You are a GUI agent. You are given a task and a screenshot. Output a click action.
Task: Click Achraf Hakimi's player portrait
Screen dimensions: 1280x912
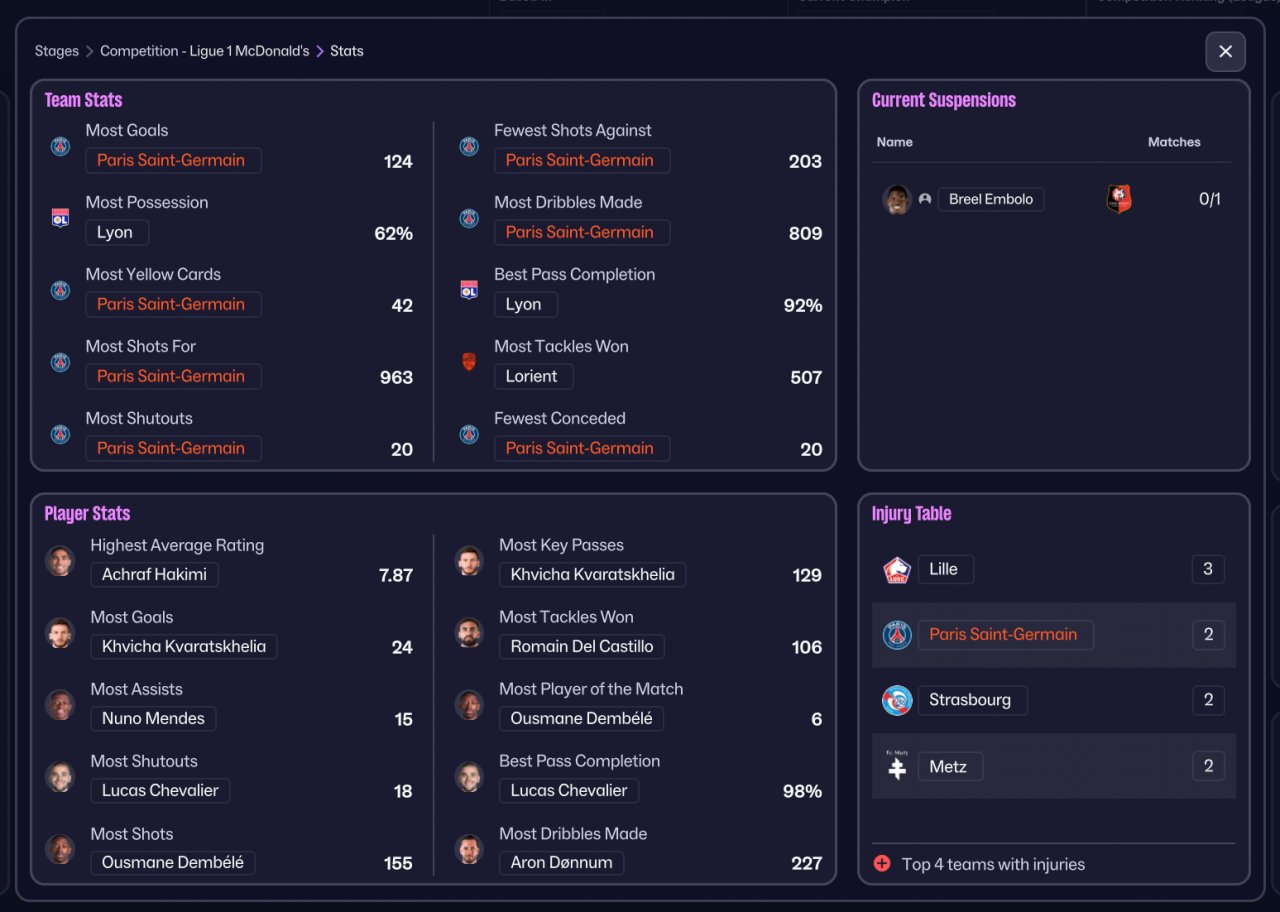(x=60, y=561)
